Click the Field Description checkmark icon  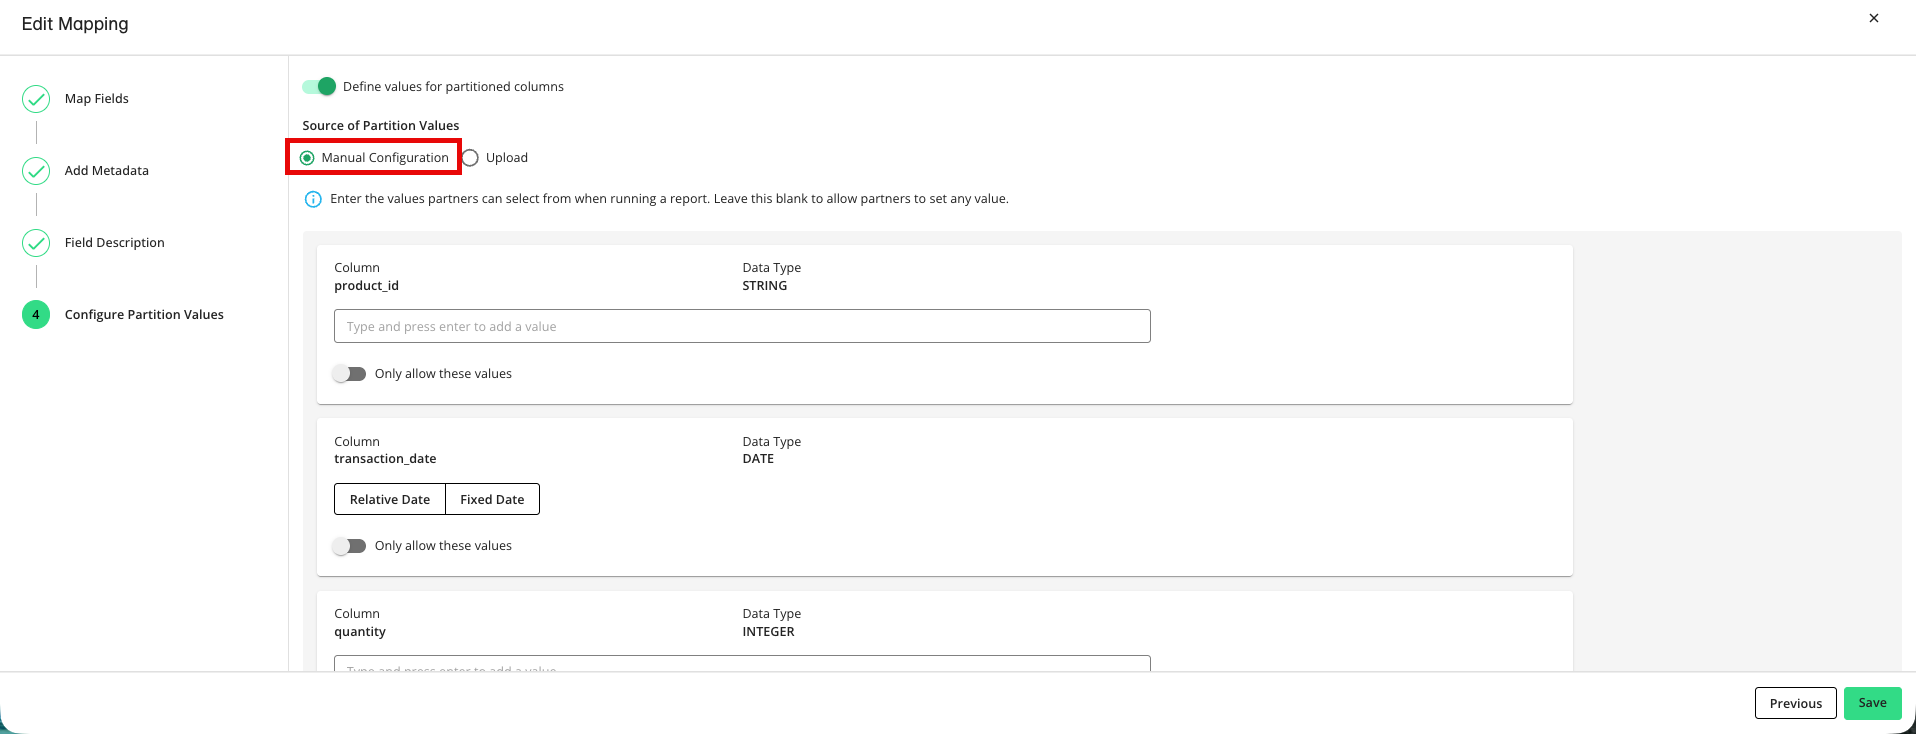coord(36,243)
